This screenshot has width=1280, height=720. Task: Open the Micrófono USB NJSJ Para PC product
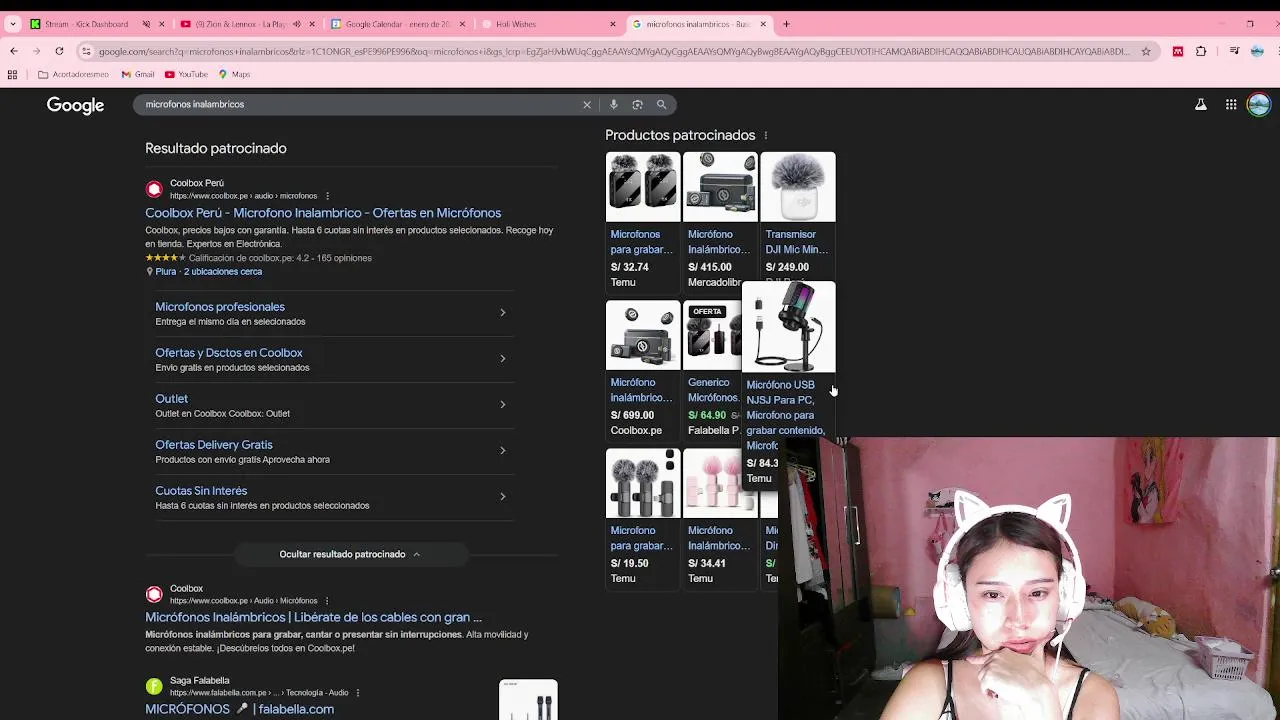[788, 384]
